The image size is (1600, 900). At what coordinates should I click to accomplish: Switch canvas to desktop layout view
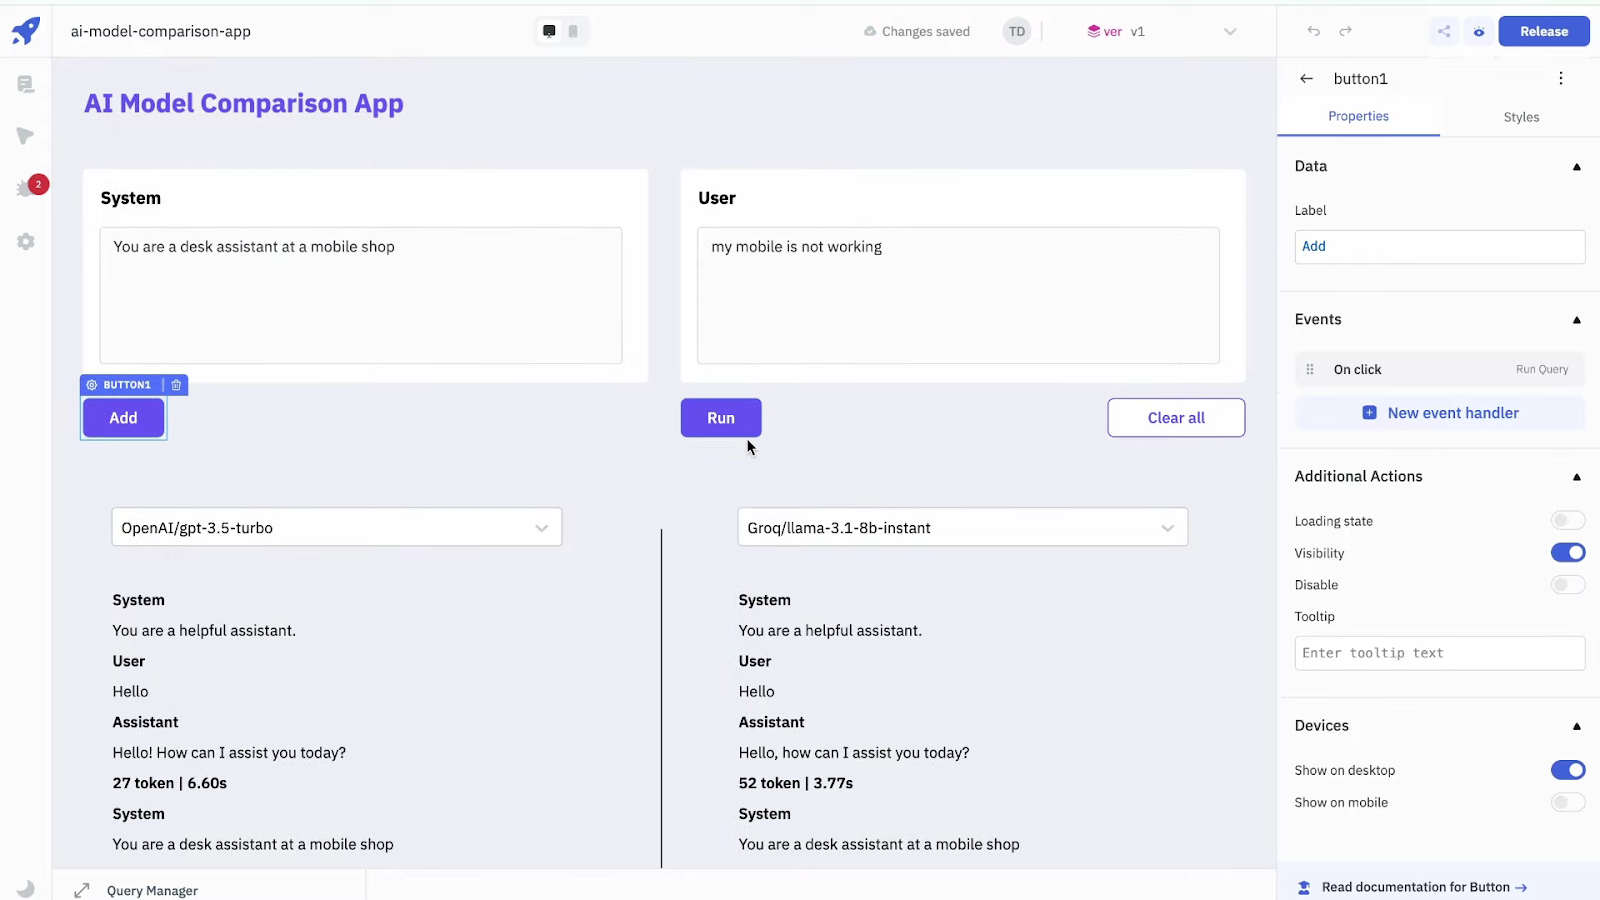click(x=549, y=31)
